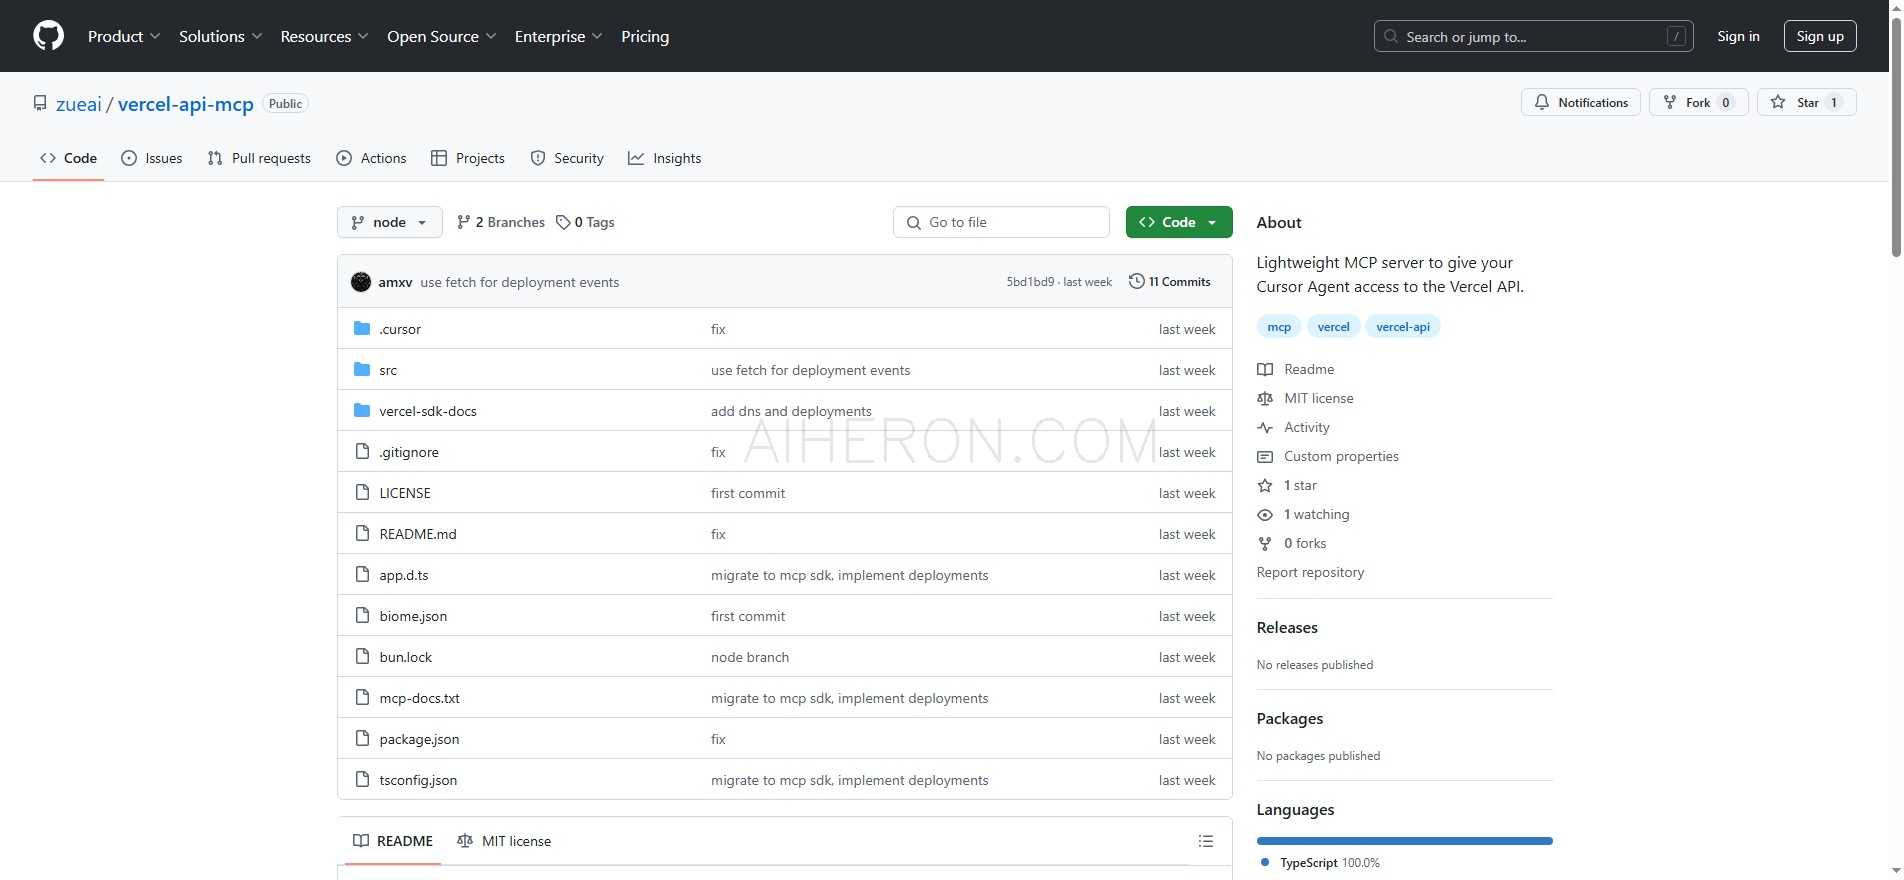The image size is (1904, 880).
Task: Click the .gitignore file icon
Action: pyautogui.click(x=362, y=451)
